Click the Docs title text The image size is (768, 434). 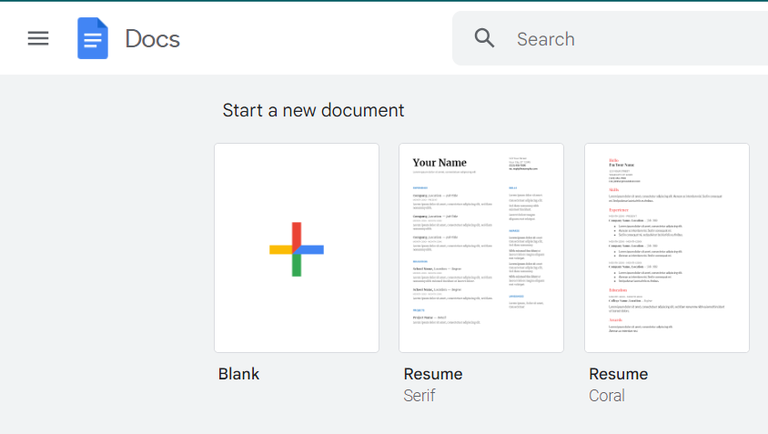[152, 39]
